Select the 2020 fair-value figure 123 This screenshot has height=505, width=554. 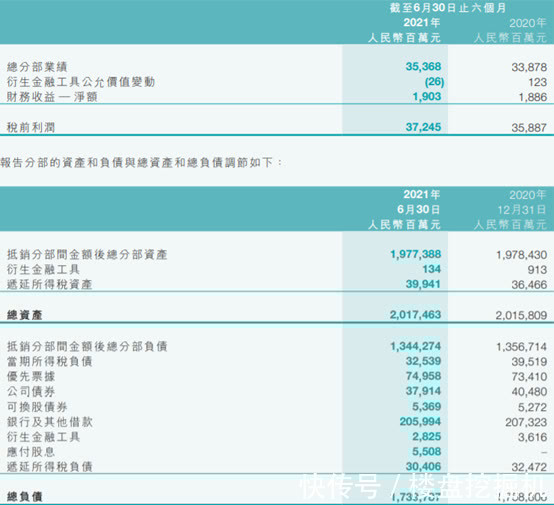(x=538, y=82)
